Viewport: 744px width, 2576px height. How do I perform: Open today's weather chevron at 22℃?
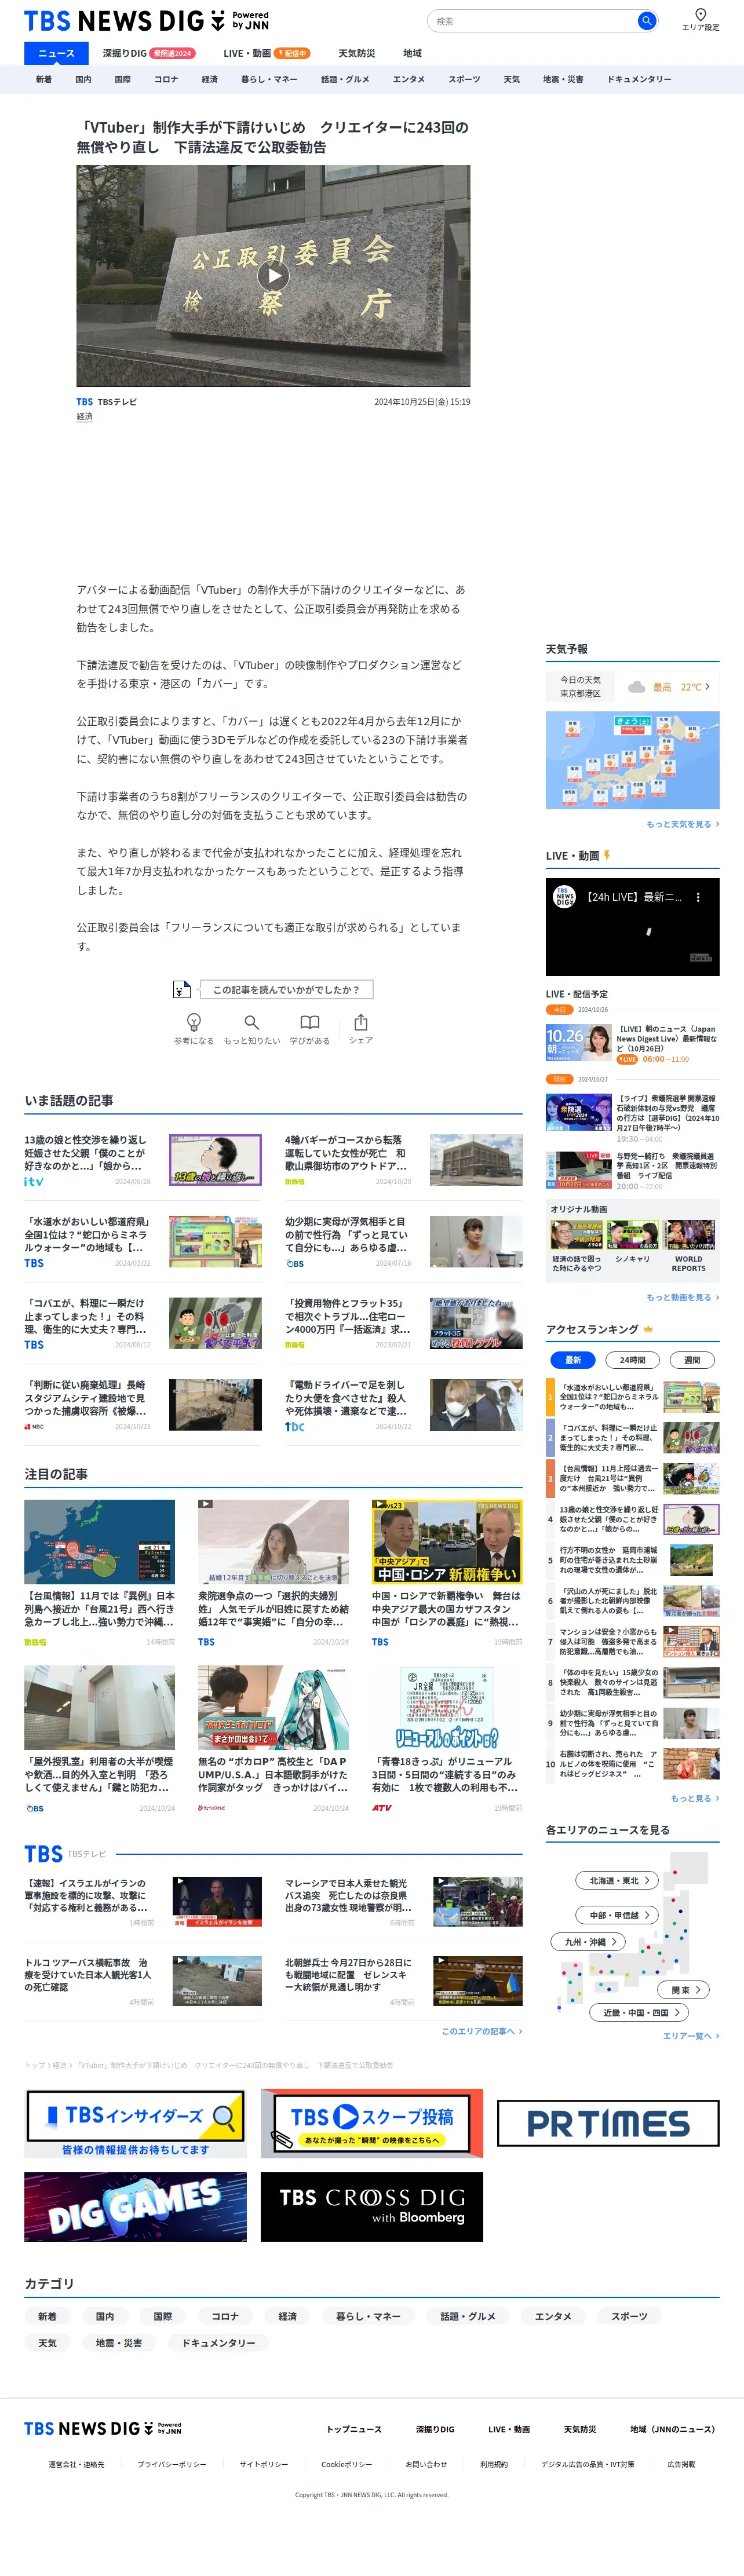click(x=707, y=687)
